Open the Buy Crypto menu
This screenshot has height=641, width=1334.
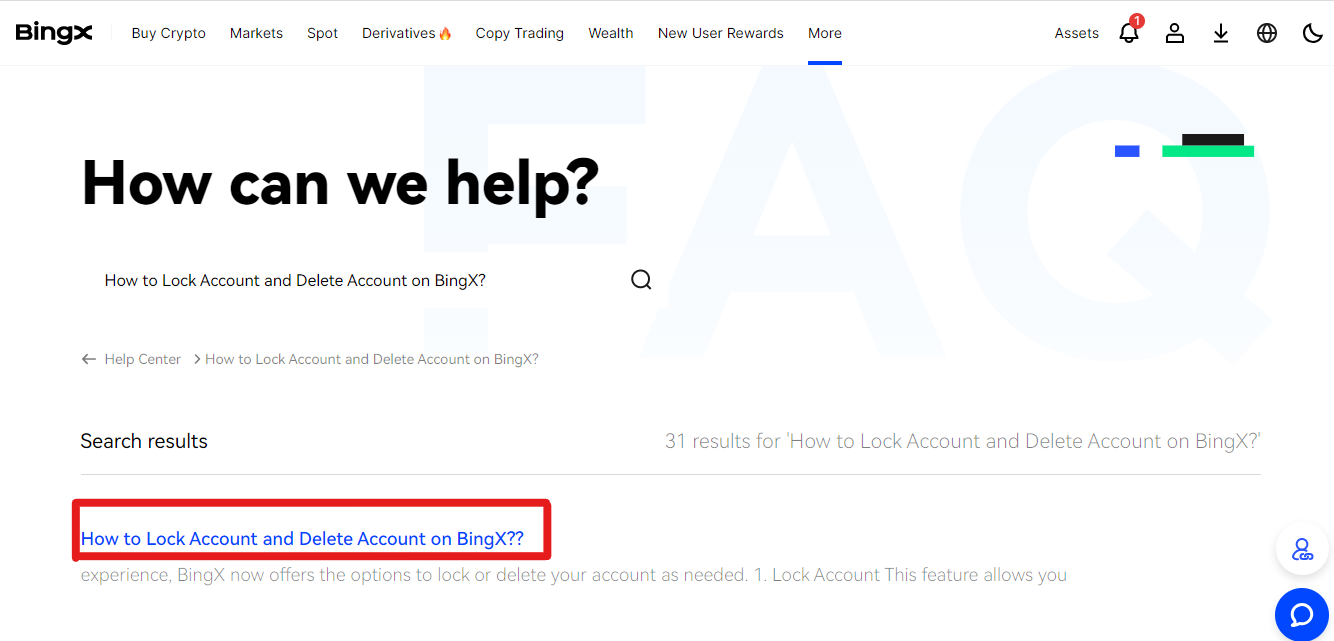point(169,33)
